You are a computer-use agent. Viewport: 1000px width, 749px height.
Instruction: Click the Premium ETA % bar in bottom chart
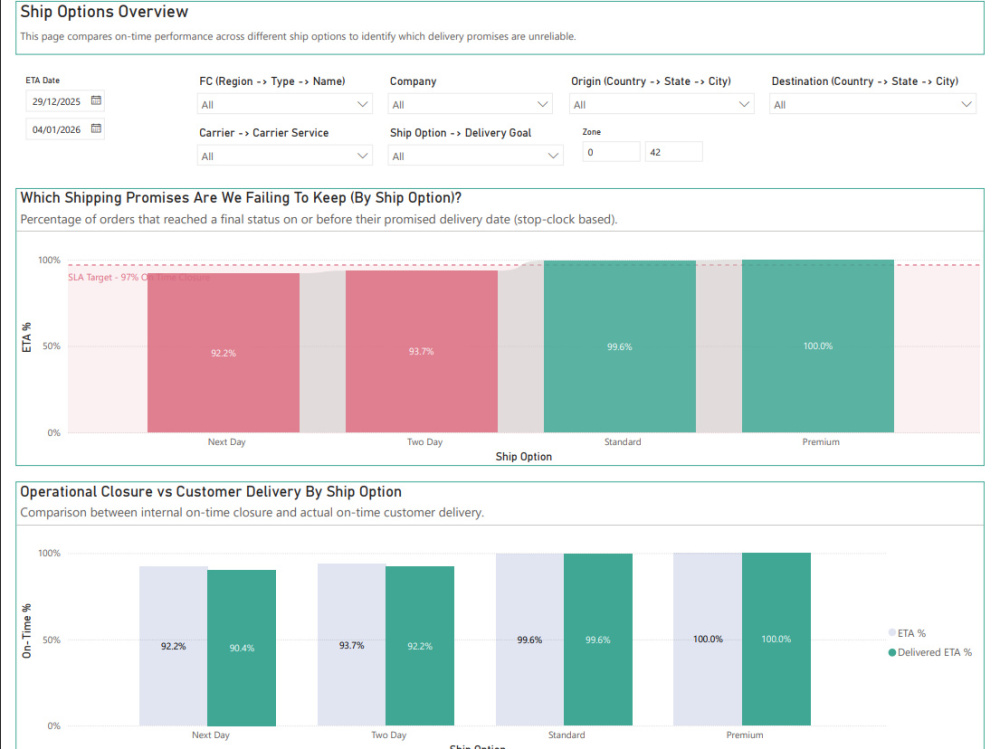point(708,639)
